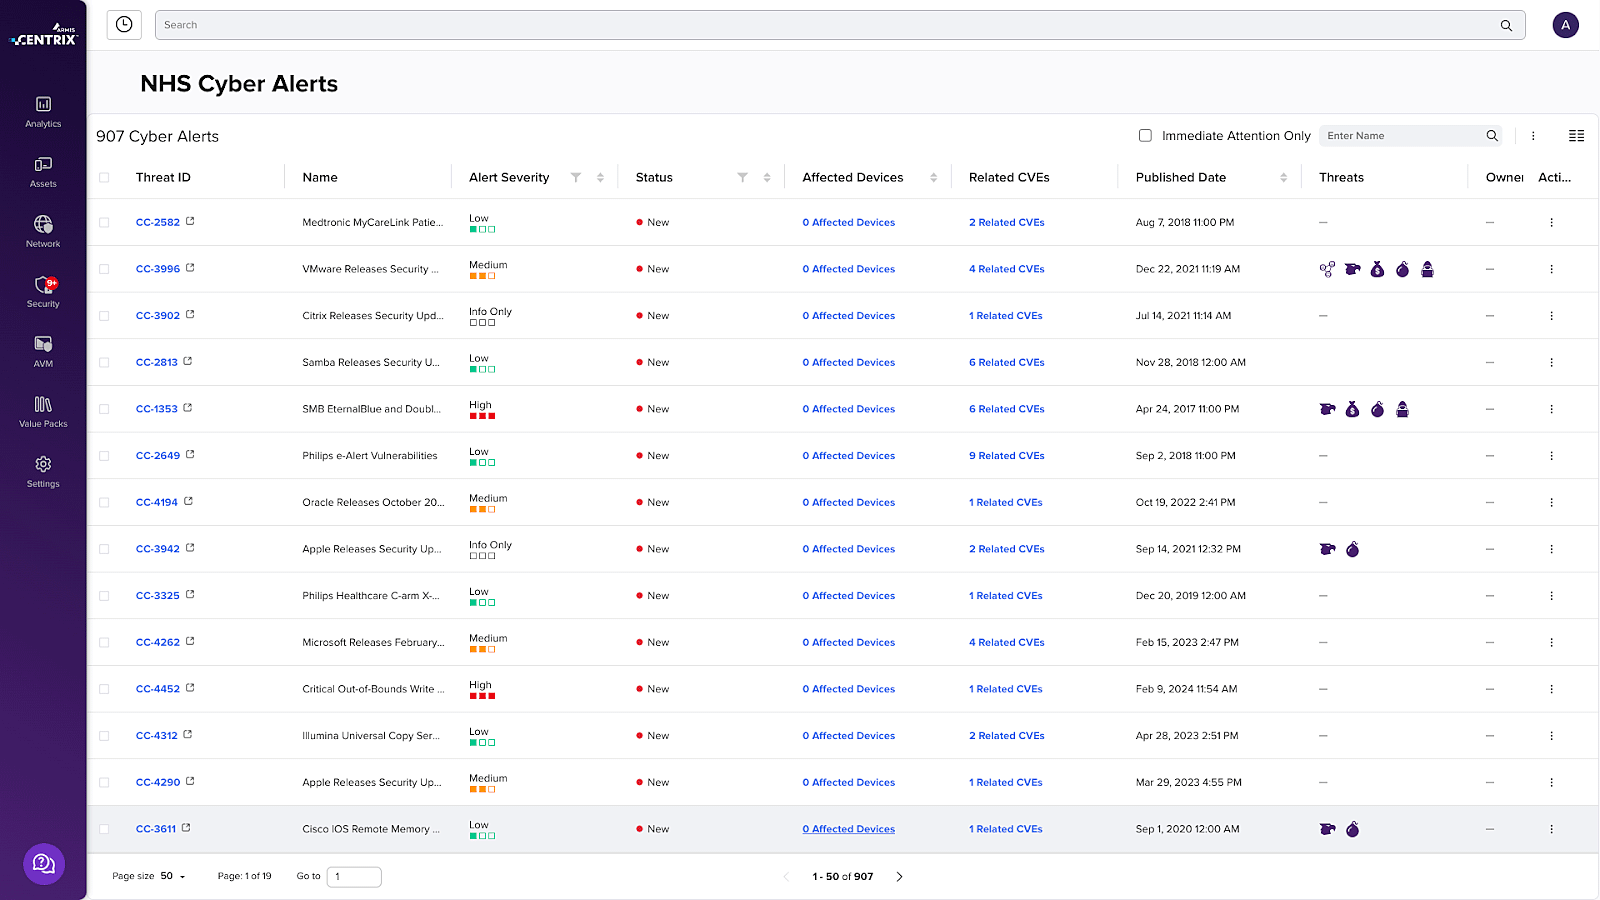Open 9 Related CVEs for CC-2649

tap(1006, 455)
